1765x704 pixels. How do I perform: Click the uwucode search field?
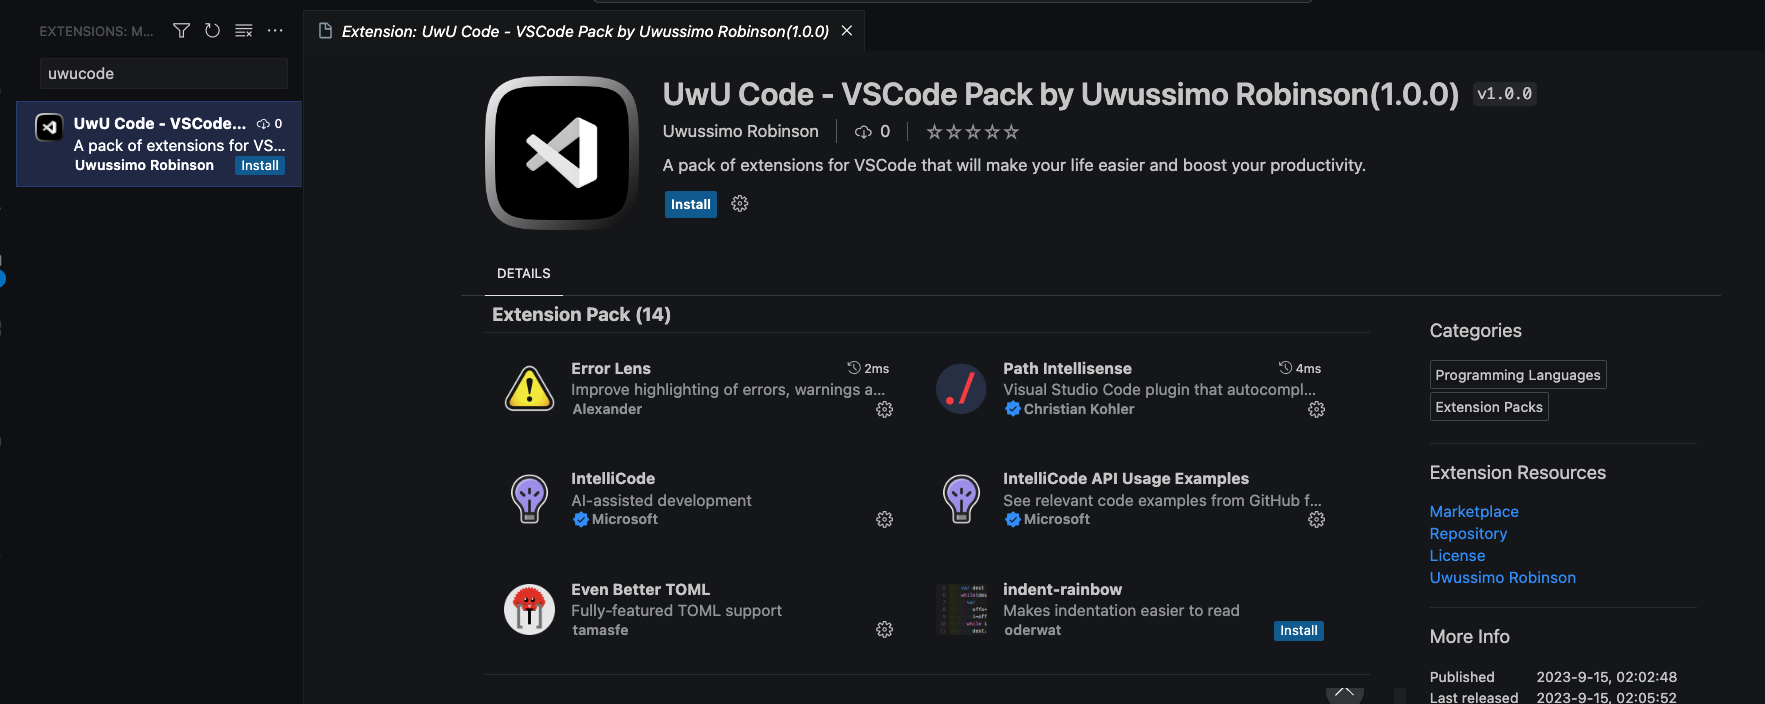(x=163, y=73)
